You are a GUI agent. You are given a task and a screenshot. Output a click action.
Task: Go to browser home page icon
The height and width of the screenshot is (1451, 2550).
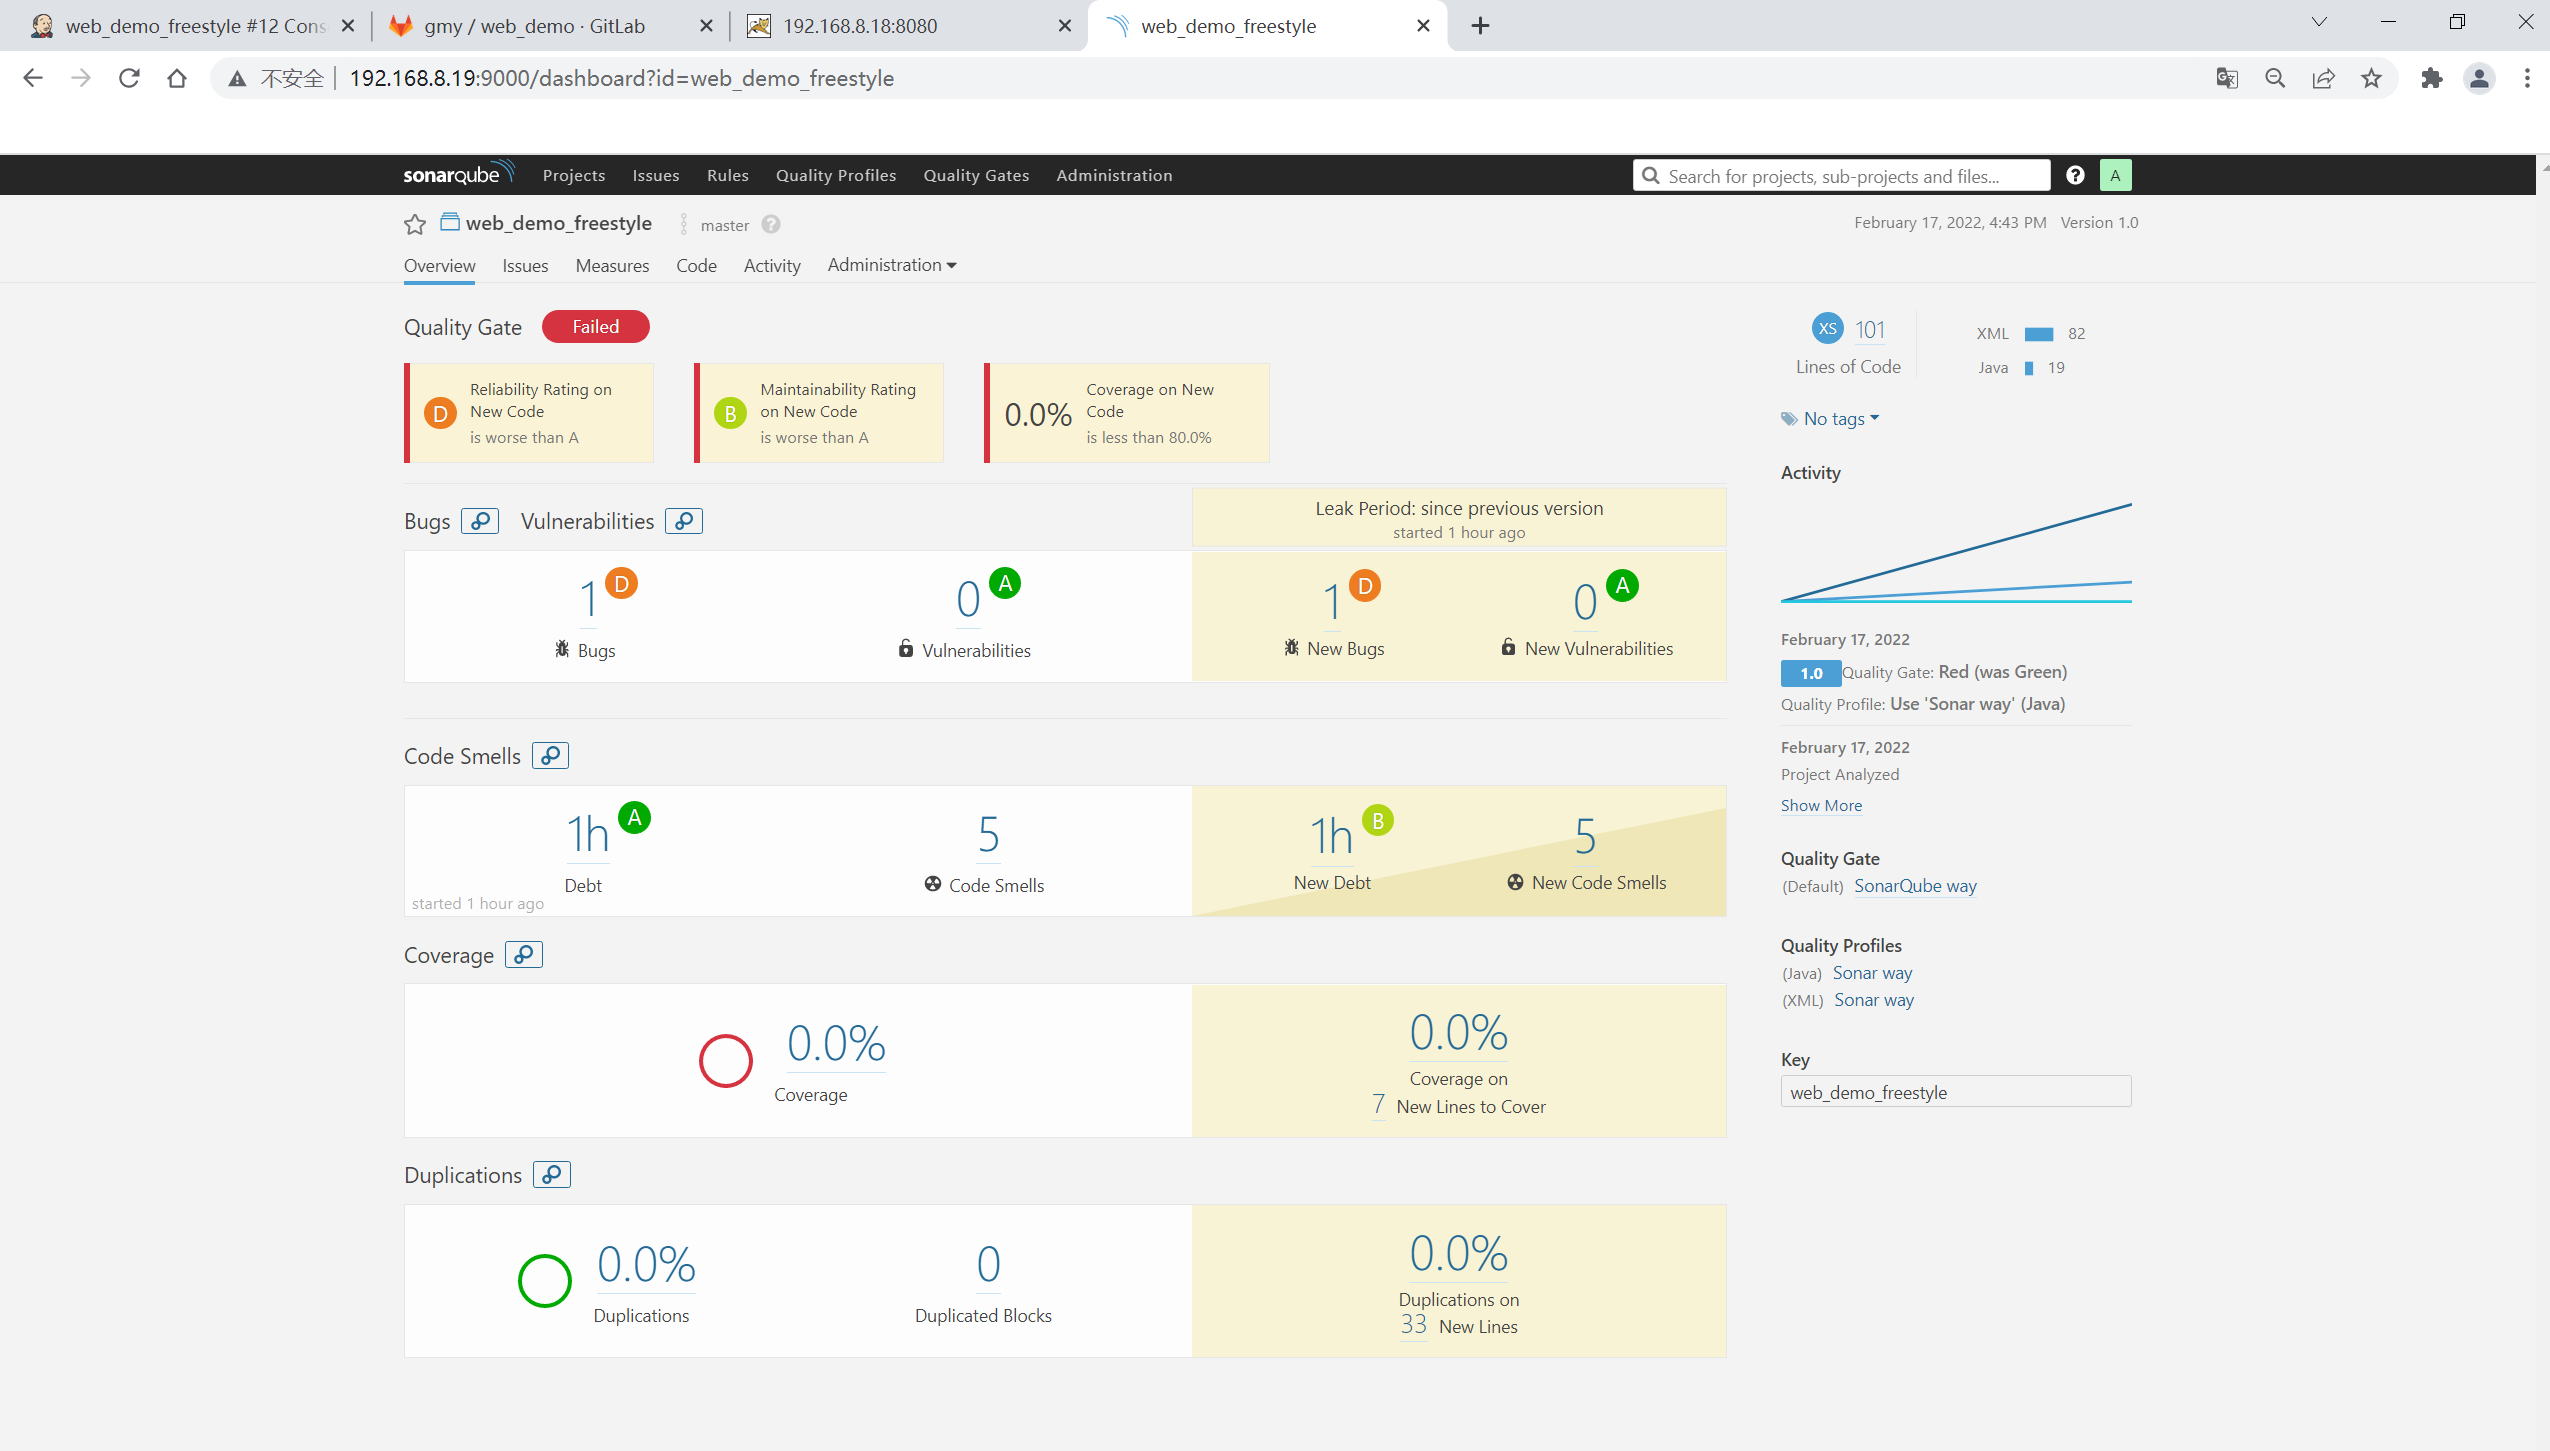(x=177, y=78)
